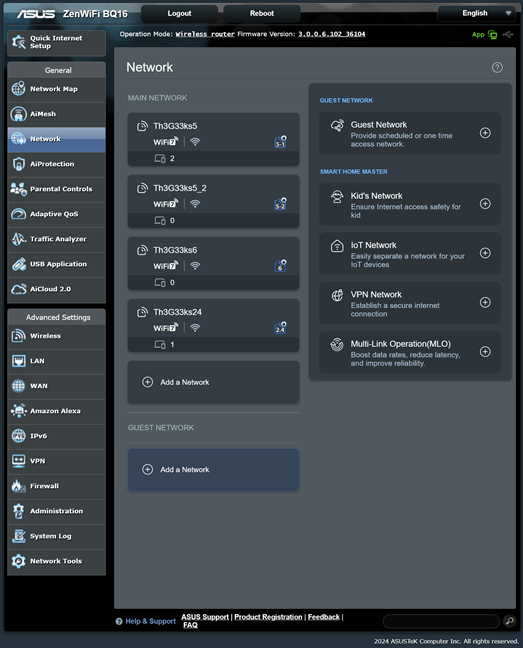
Task: Click the Kid's Network profile icon
Action: pyautogui.click(x=337, y=197)
